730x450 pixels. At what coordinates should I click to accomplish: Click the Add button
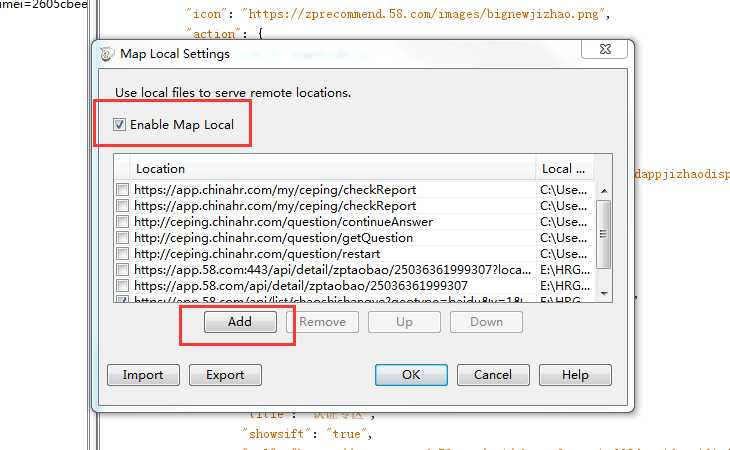[240, 322]
